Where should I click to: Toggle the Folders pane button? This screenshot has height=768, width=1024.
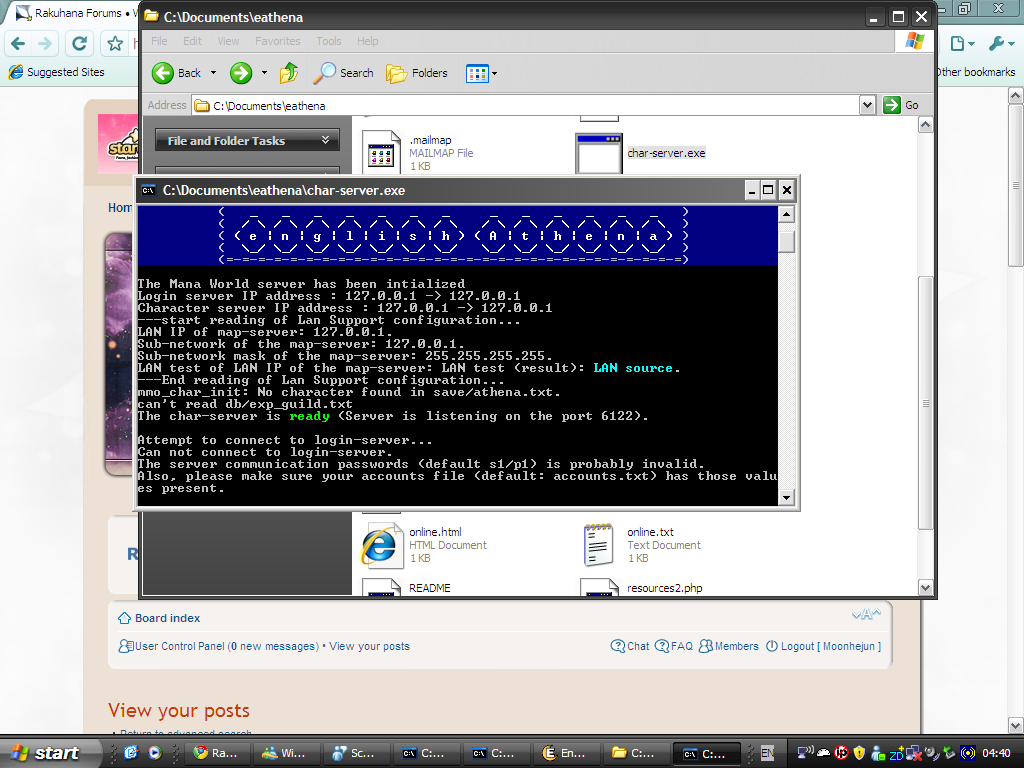pyautogui.click(x=417, y=73)
